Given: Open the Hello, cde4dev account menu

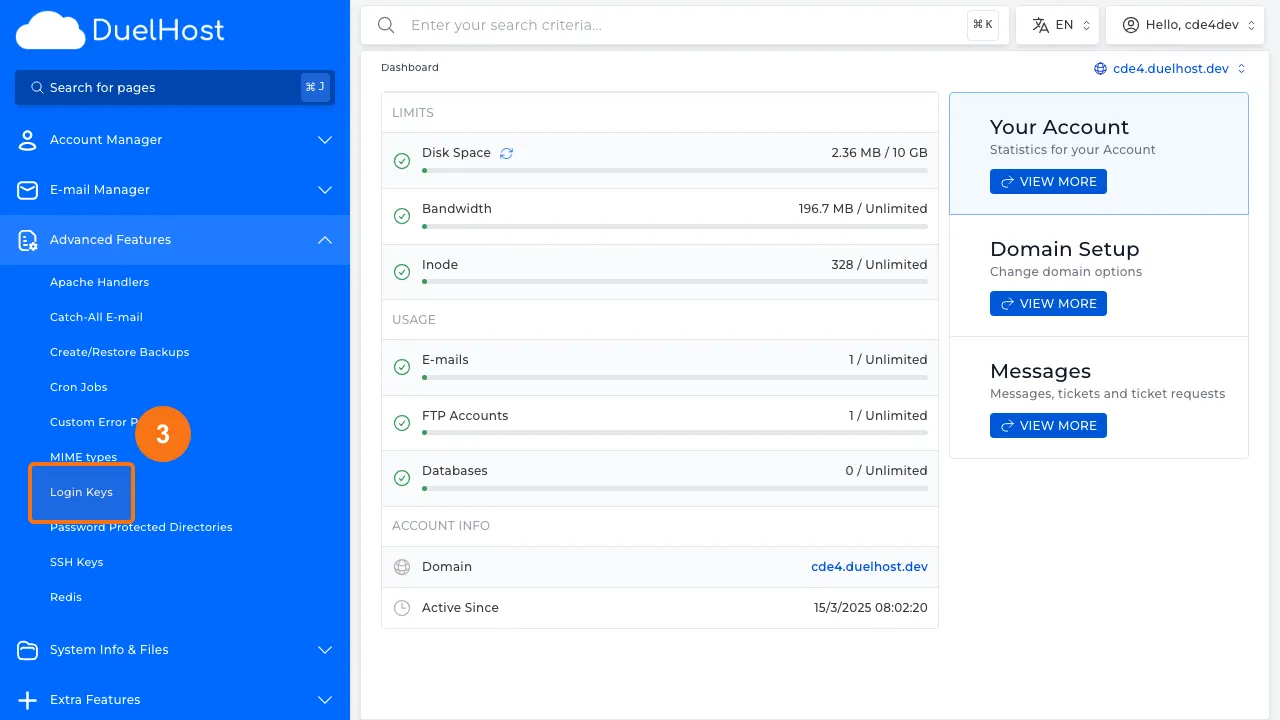Looking at the screenshot, I should coord(1185,24).
